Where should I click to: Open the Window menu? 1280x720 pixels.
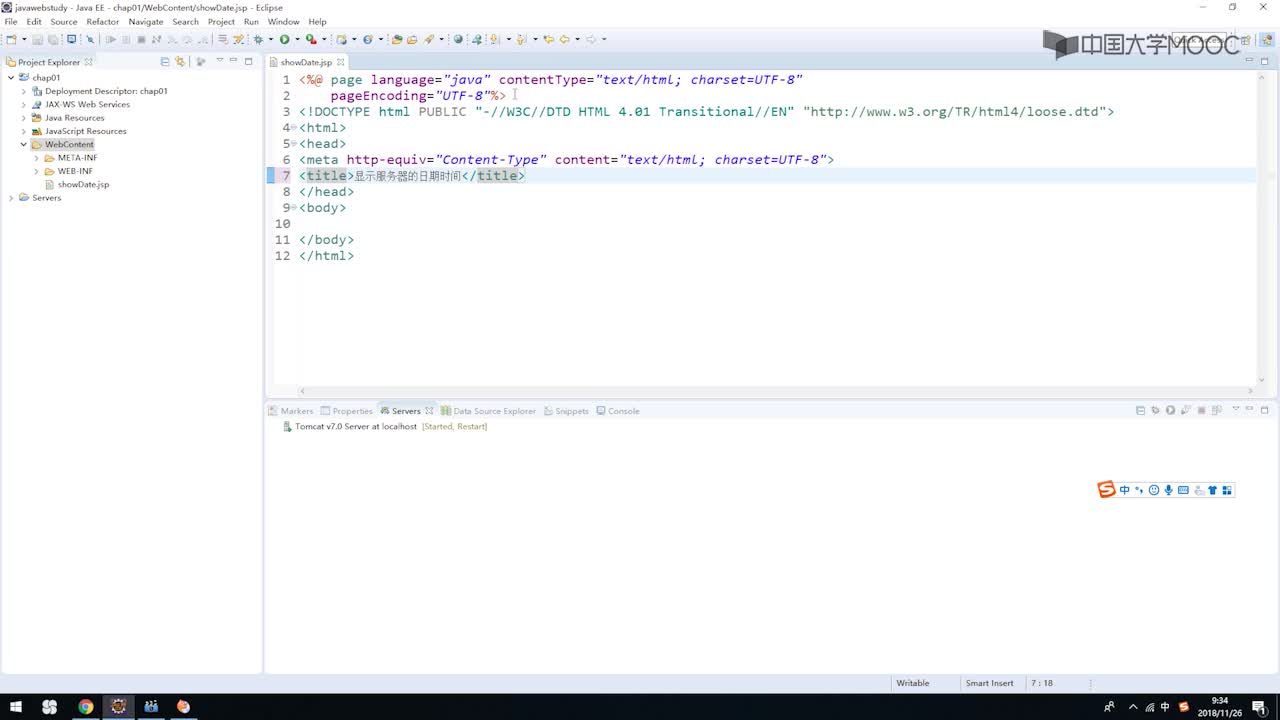[x=283, y=21]
